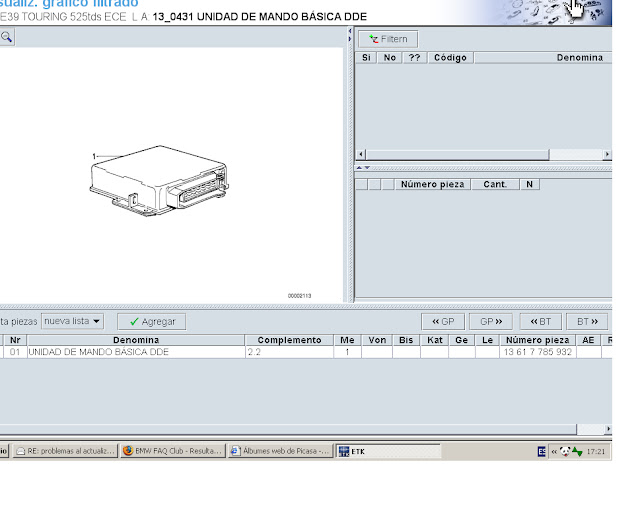Click the Código column header
Image resolution: width=640 pixels, height=507 pixels.
[451, 58]
